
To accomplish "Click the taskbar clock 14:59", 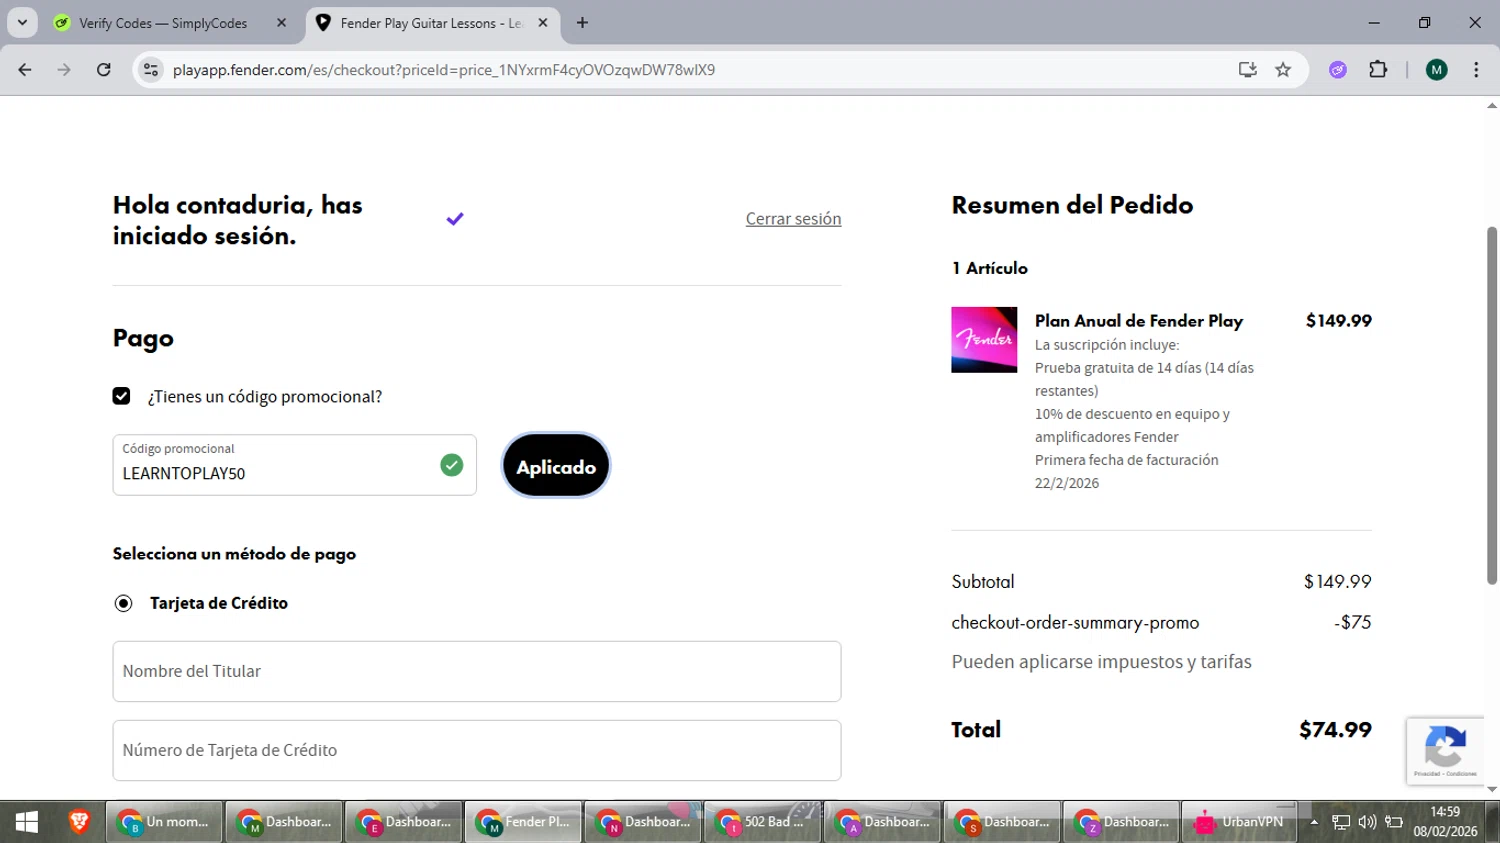I will [1445, 821].
